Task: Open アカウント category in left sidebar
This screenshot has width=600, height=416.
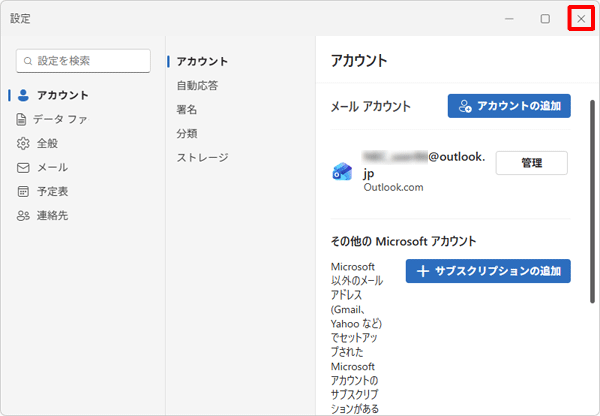Action: (x=53, y=95)
